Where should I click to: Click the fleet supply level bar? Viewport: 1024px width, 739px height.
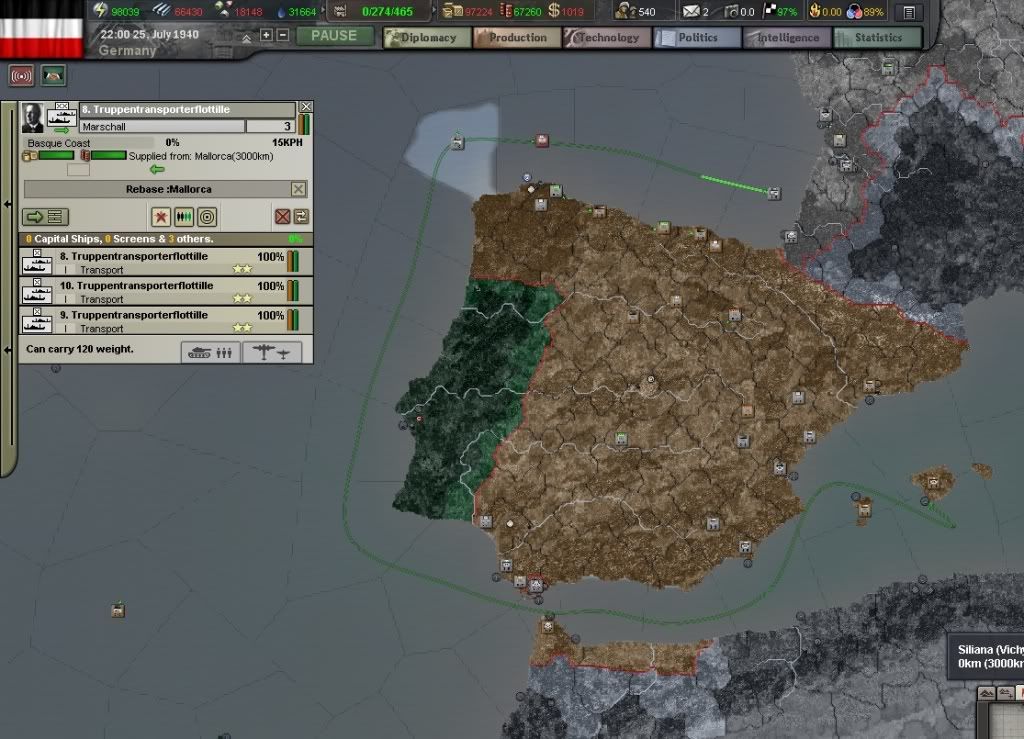pyautogui.click(x=56, y=155)
